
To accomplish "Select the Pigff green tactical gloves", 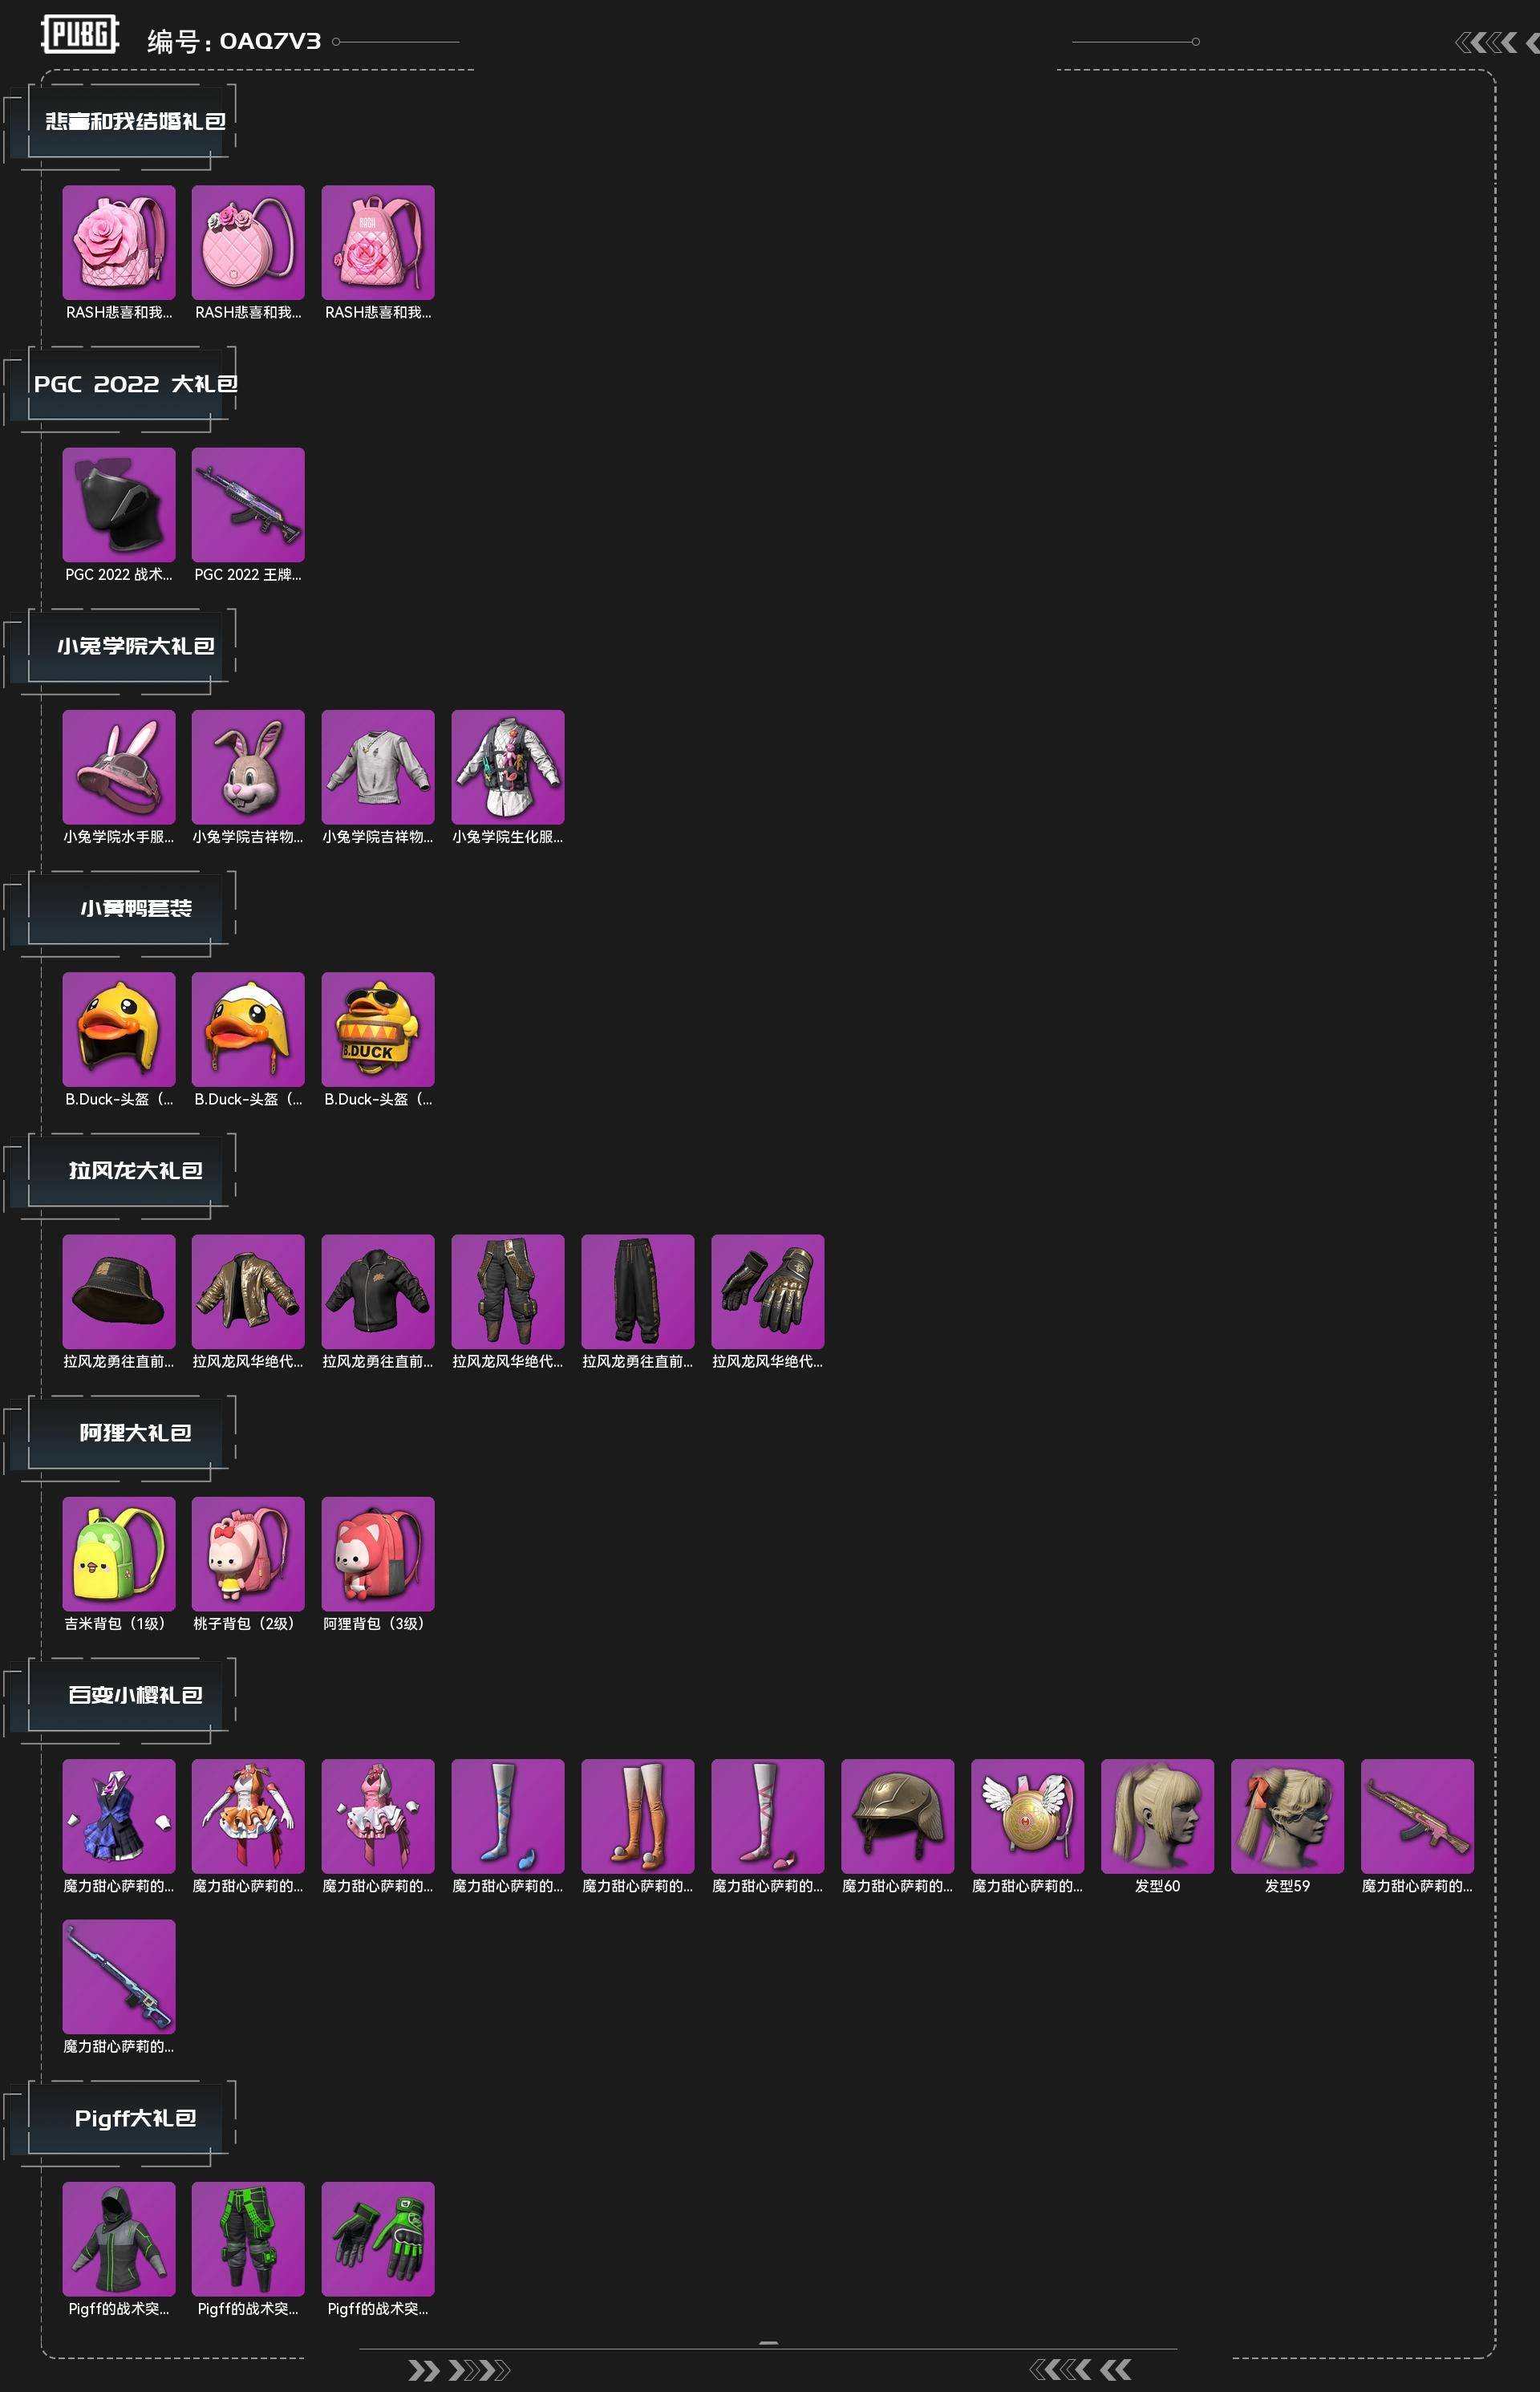I will point(378,2239).
